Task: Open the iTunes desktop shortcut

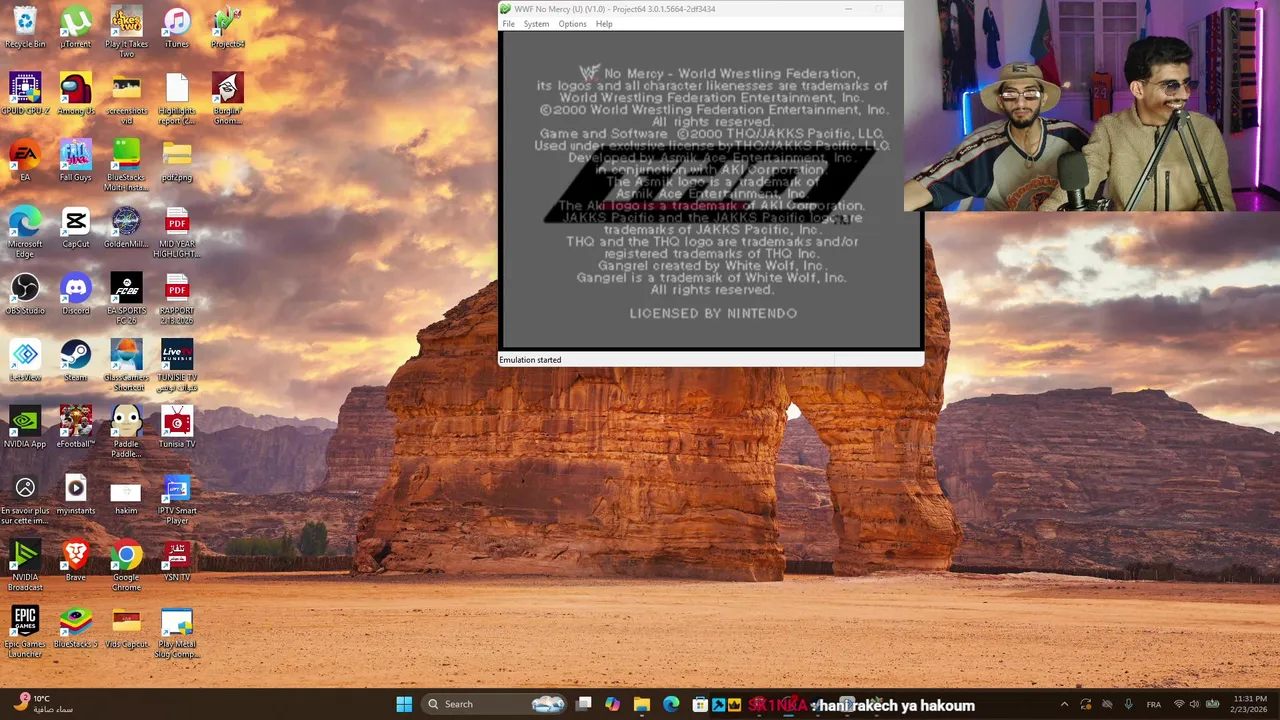Action: click(x=177, y=27)
